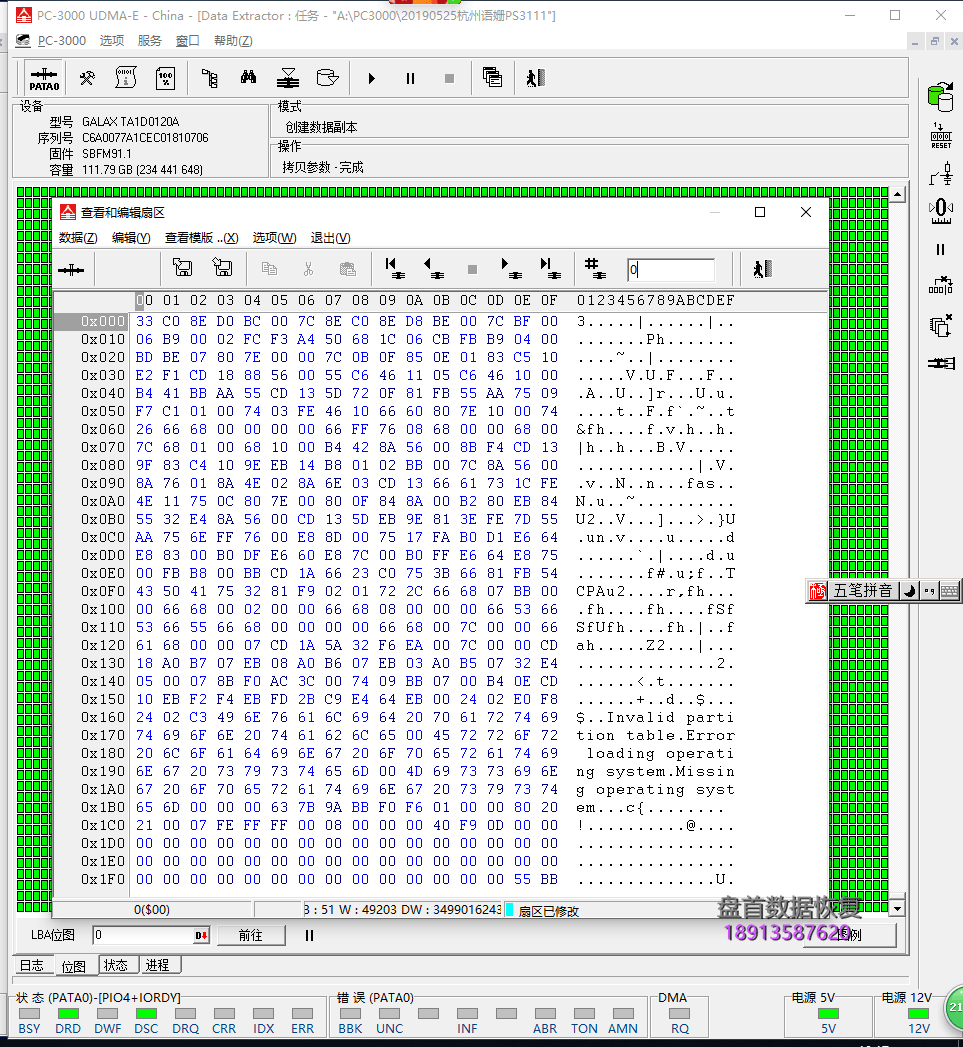Open the 查看模版..(X) menu
Screen dimensions: 963x1047
coord(202,238)
